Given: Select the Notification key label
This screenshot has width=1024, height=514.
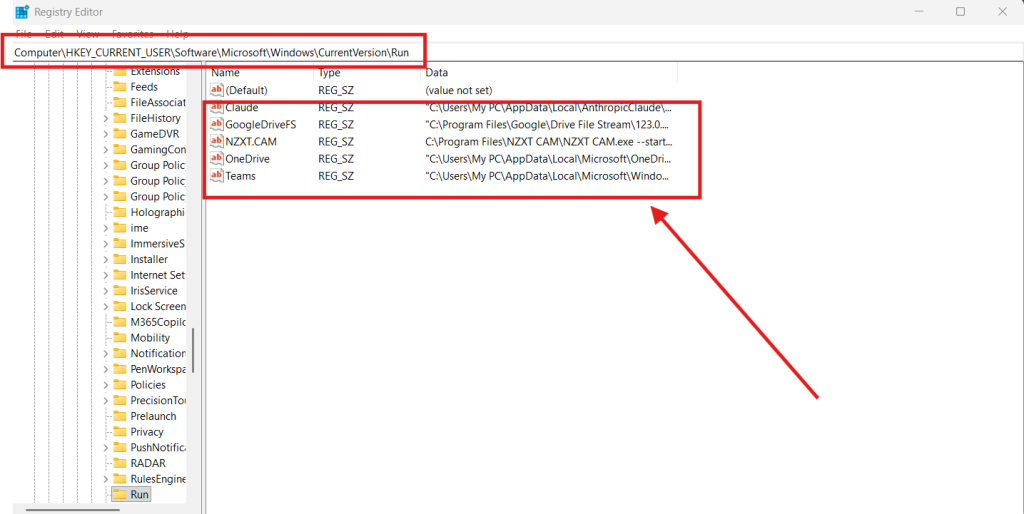Looking at the screenshot, I should coord(158,353).
